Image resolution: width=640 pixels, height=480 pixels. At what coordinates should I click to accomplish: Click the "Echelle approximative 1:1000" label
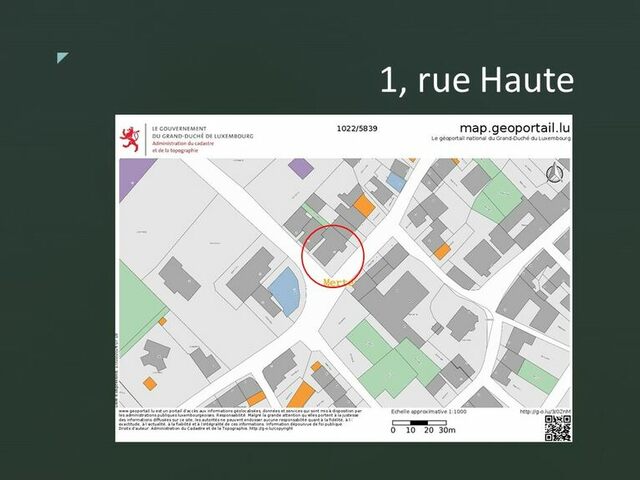tap(429, 411)
